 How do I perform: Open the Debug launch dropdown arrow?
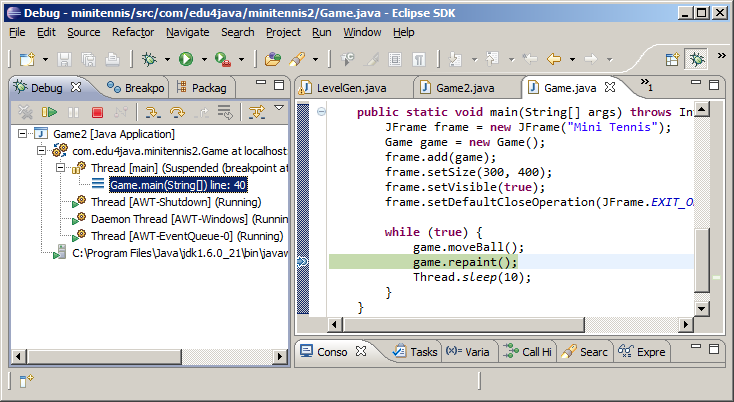(167, 60)
